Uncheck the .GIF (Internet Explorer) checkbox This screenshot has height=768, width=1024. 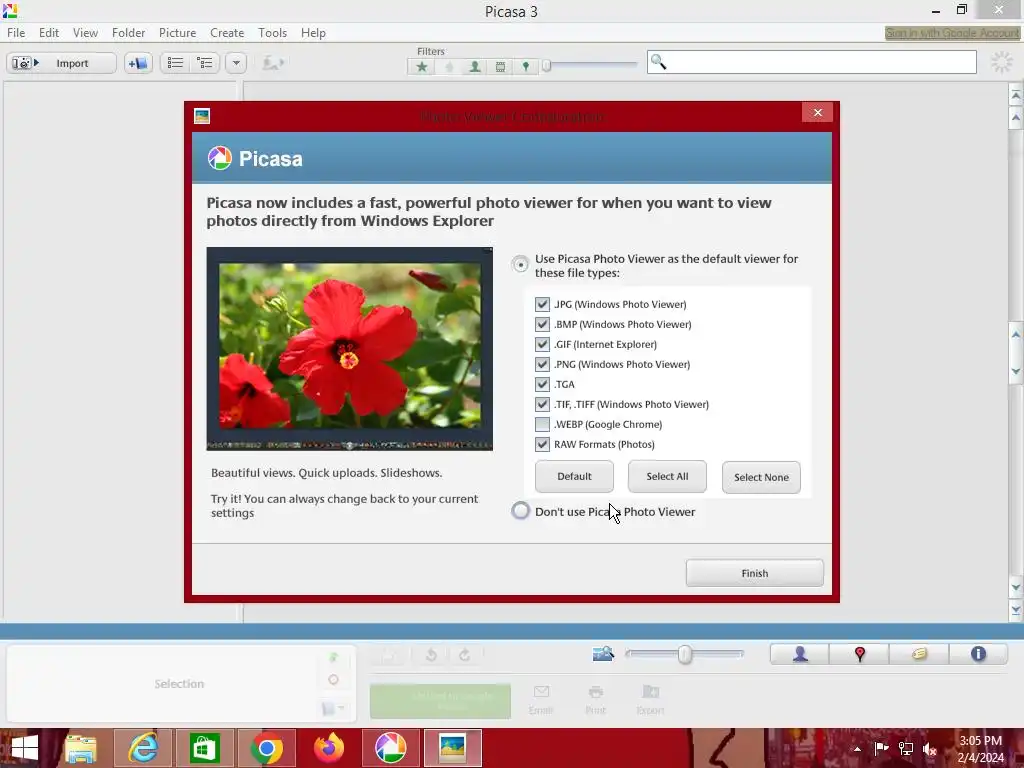pyautogui.click(x=542, y=344)
